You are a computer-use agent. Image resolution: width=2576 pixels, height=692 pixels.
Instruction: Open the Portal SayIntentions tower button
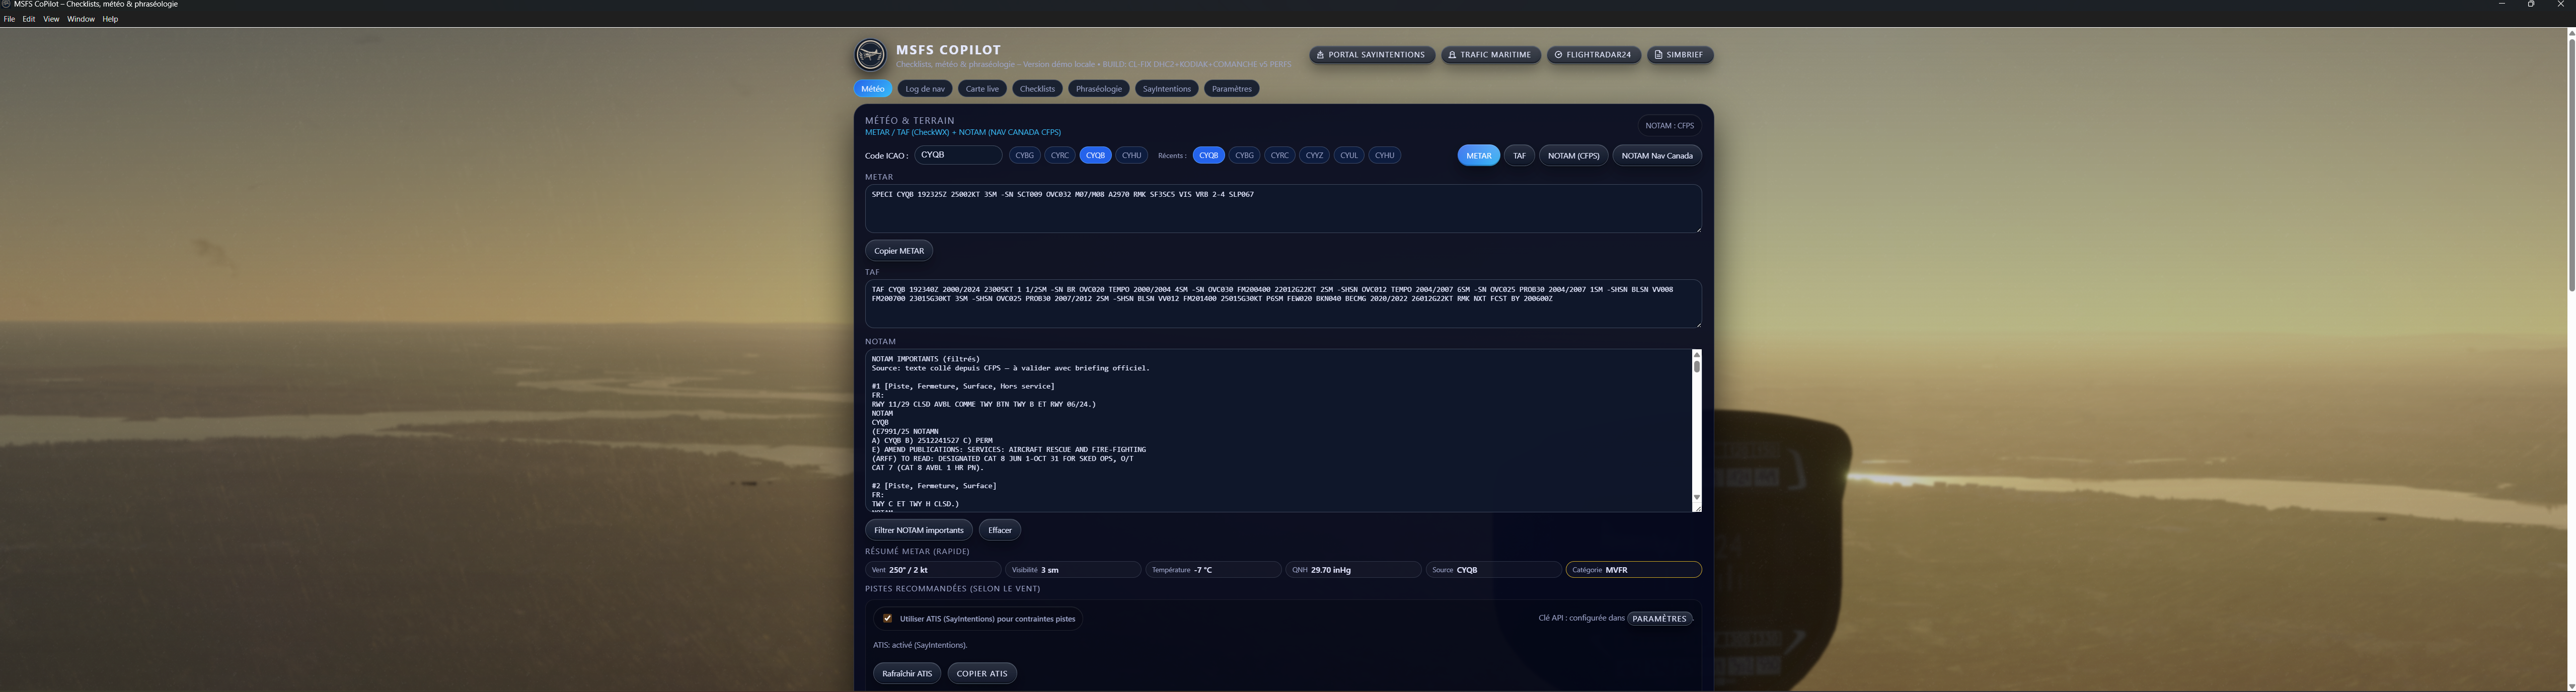[x=1371, y=55]
